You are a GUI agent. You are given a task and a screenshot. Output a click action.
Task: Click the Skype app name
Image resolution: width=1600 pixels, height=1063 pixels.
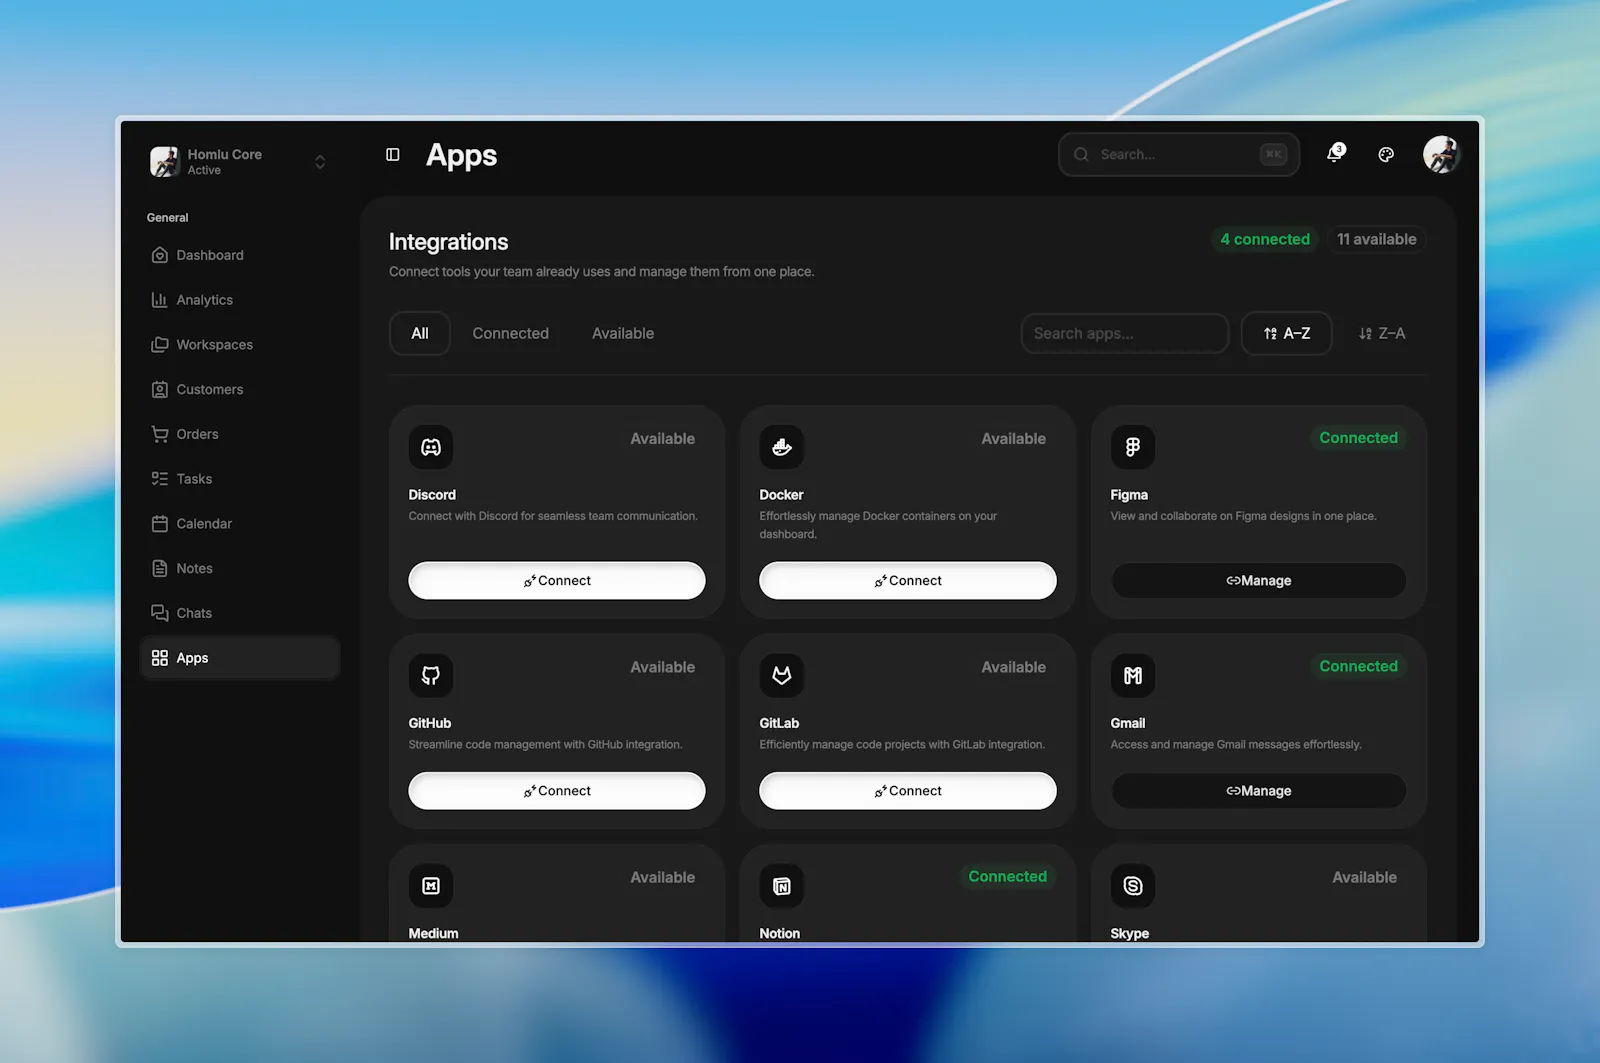tap(1130, 933)
